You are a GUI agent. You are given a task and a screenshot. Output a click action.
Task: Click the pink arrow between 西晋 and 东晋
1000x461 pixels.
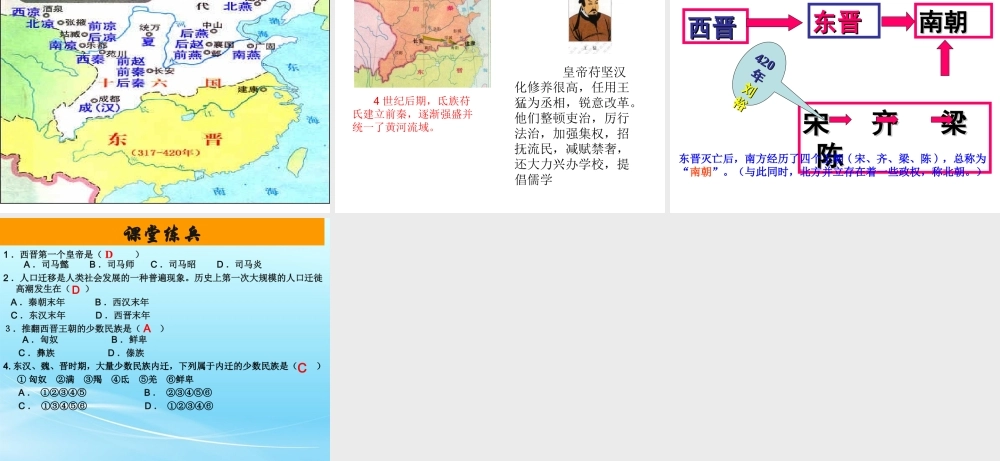[x=774, y=23]
